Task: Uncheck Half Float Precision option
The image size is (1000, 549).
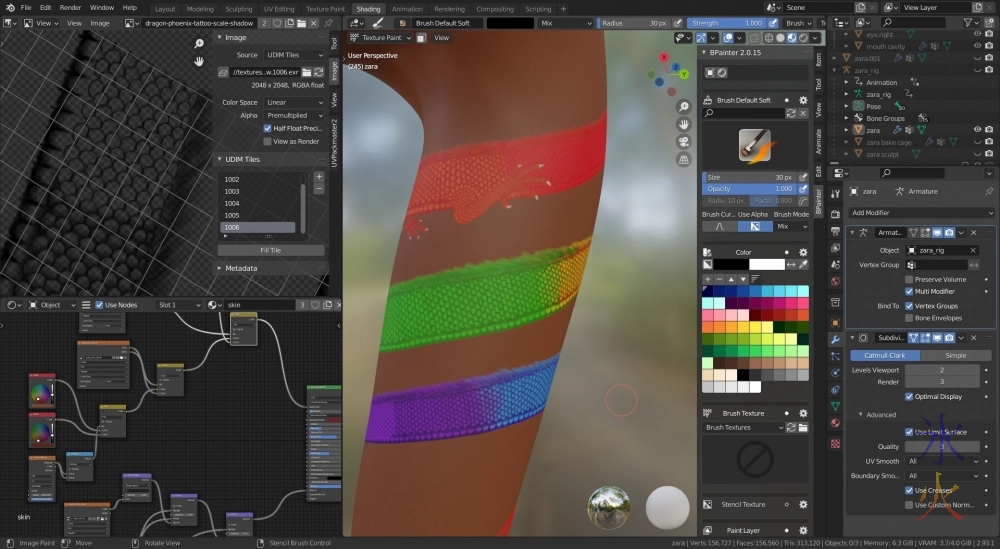Action: click(267, 128)
